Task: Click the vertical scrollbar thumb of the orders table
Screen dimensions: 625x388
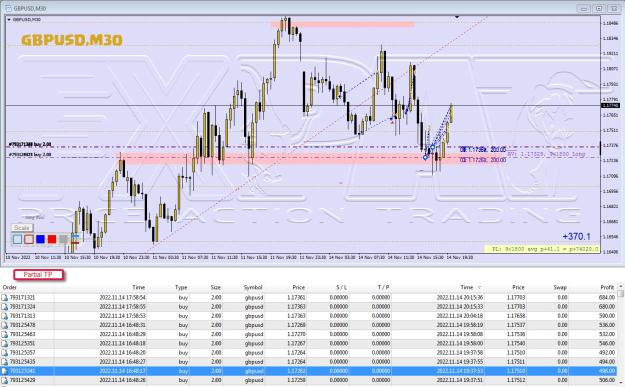Action: click(x=621, y=294)
